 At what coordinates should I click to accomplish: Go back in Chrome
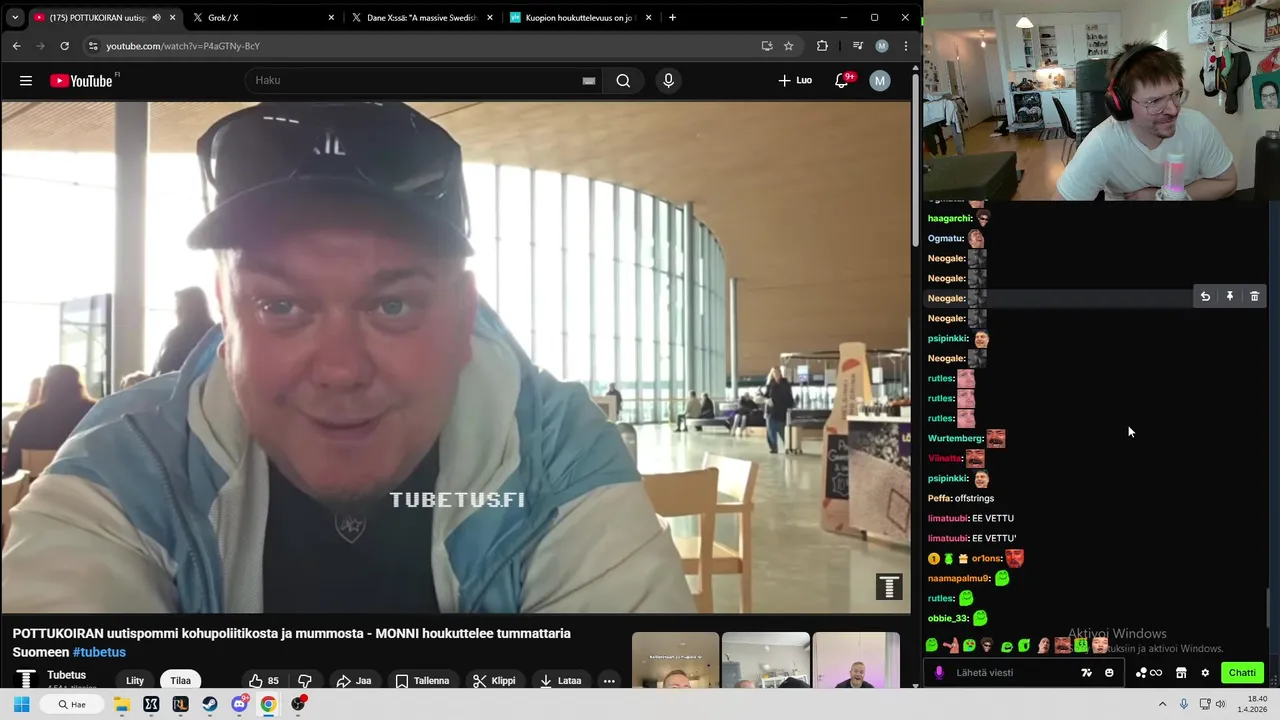(x=17, y=46)
